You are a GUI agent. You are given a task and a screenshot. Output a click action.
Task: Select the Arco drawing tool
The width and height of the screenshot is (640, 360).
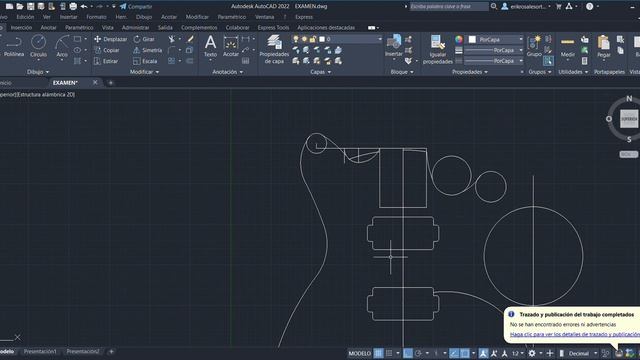(x=62, y=46)
